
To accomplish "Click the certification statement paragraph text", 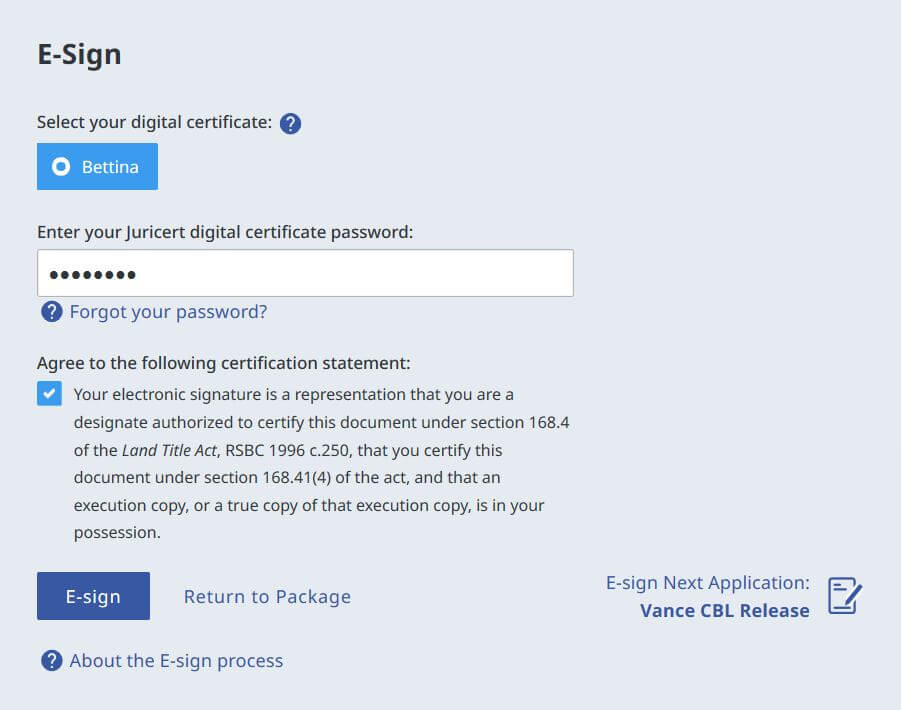I will (321, 464).
